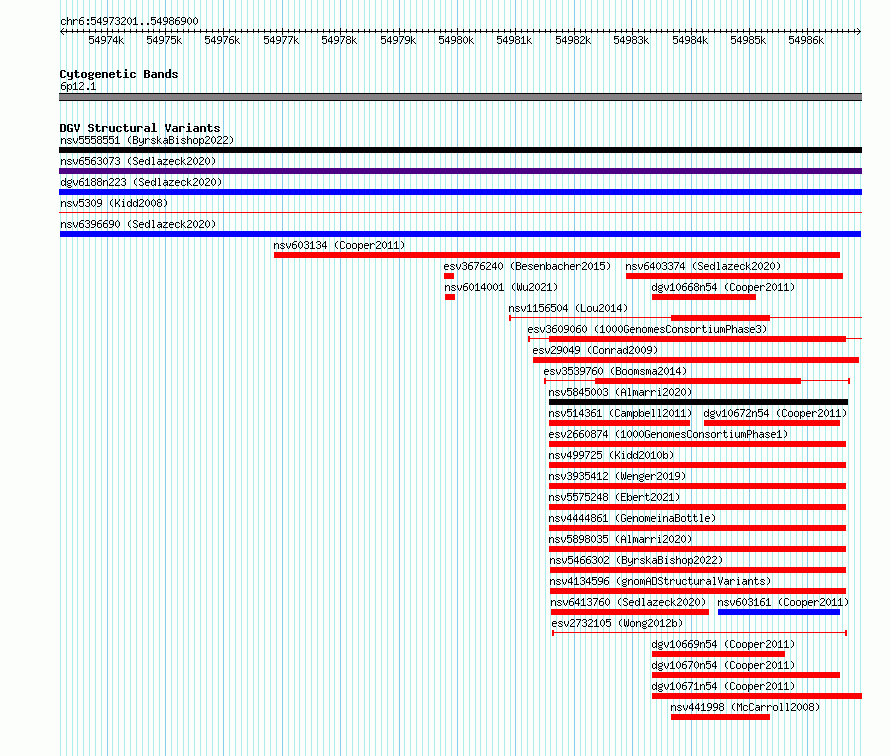The width and height of the screenshot is (890, 756).
Task: Open nsv5845003 (Almarri2020) label
Action: click(620, 392)
